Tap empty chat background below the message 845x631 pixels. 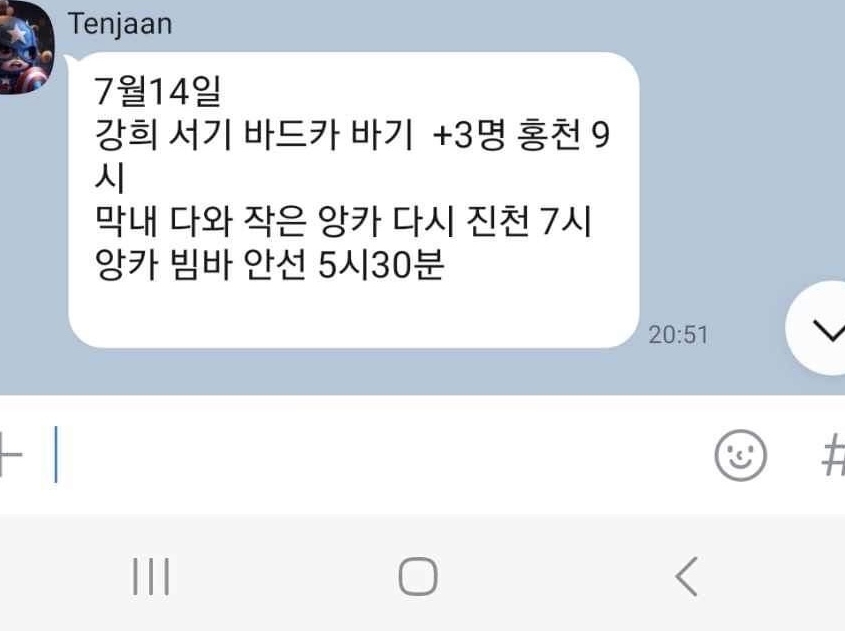(377, 373)
